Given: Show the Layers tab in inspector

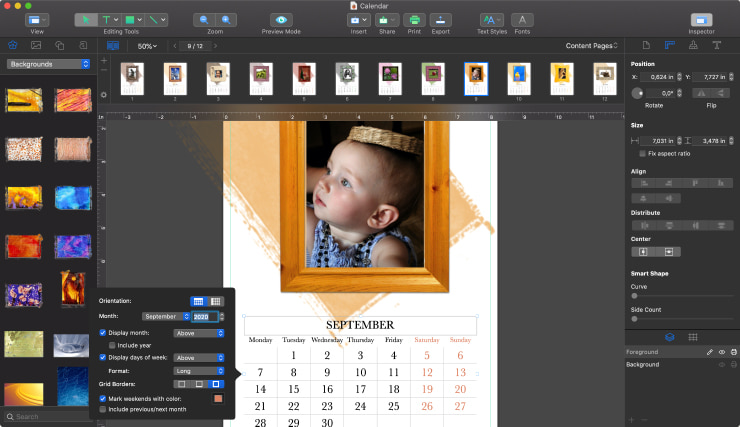Looking at the screenshot, I should click(669, 337).
